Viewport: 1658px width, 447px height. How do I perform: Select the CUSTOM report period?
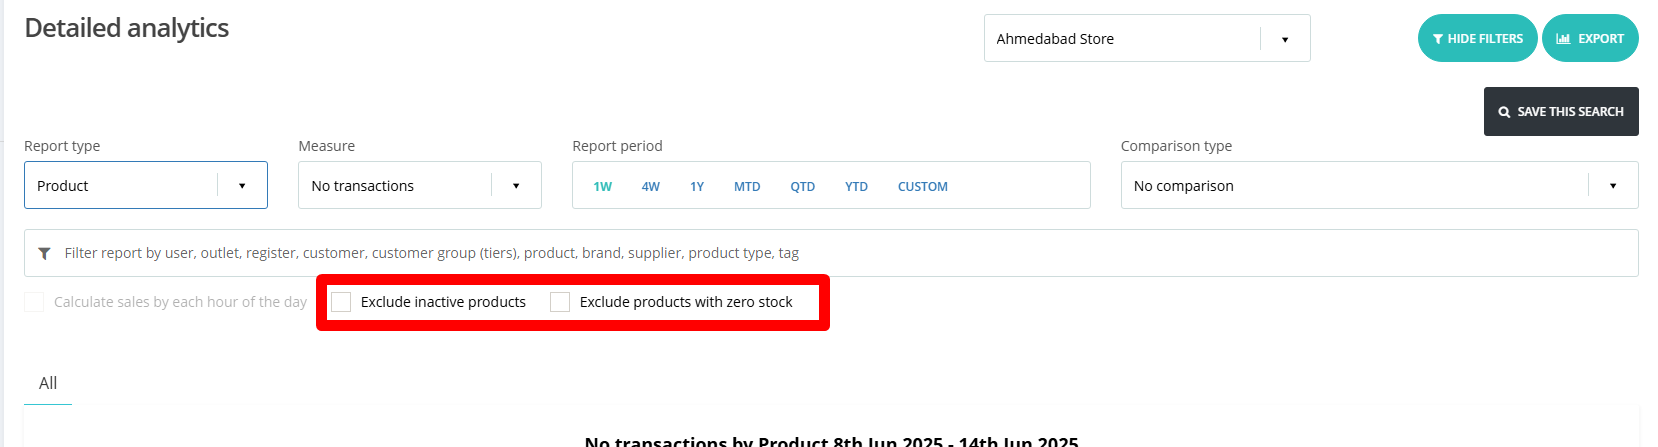(922, 187)
